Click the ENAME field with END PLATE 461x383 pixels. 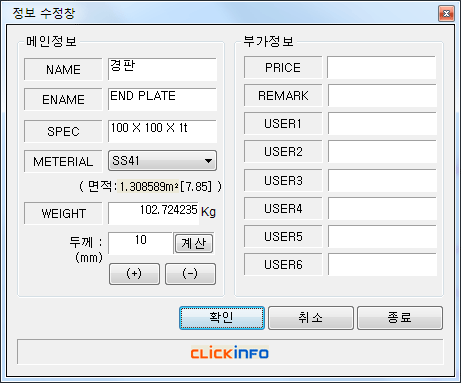click(162, 99)
